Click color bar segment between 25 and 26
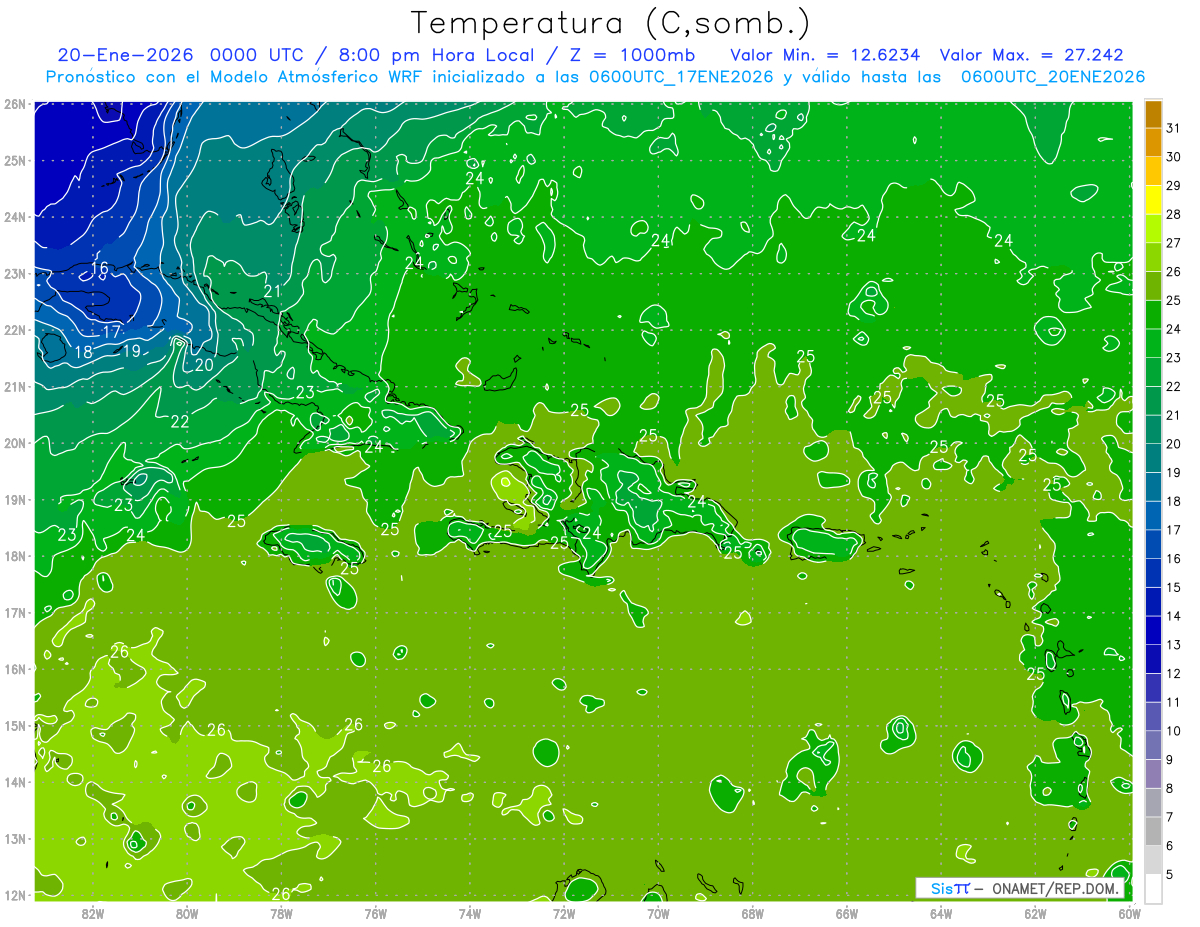Image resolution: width=1200 pixels, height=927 pixels. click(1153, 286)
